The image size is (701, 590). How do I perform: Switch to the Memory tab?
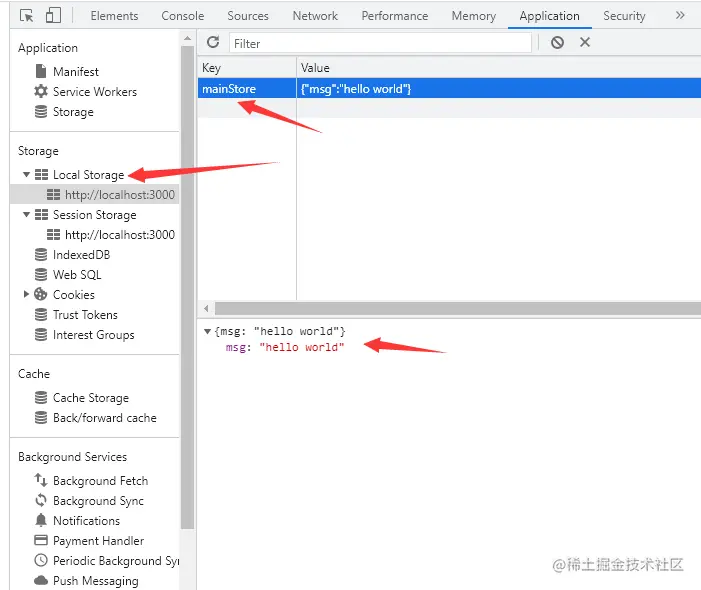point(473,16)
